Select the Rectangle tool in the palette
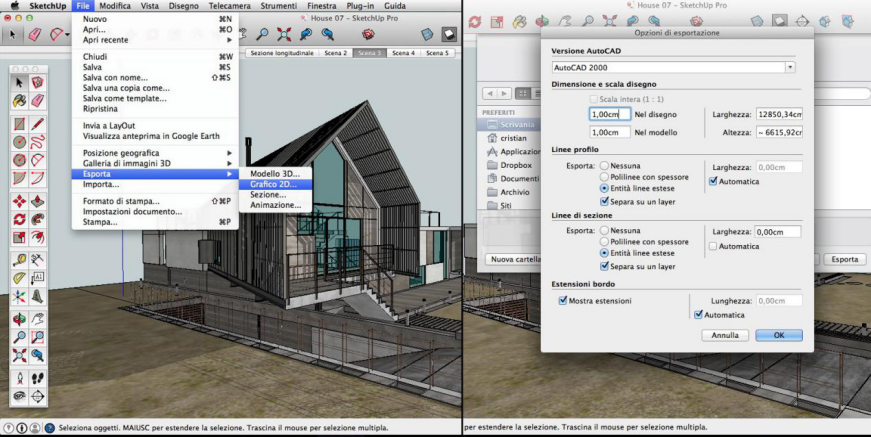 click(19, 124)
